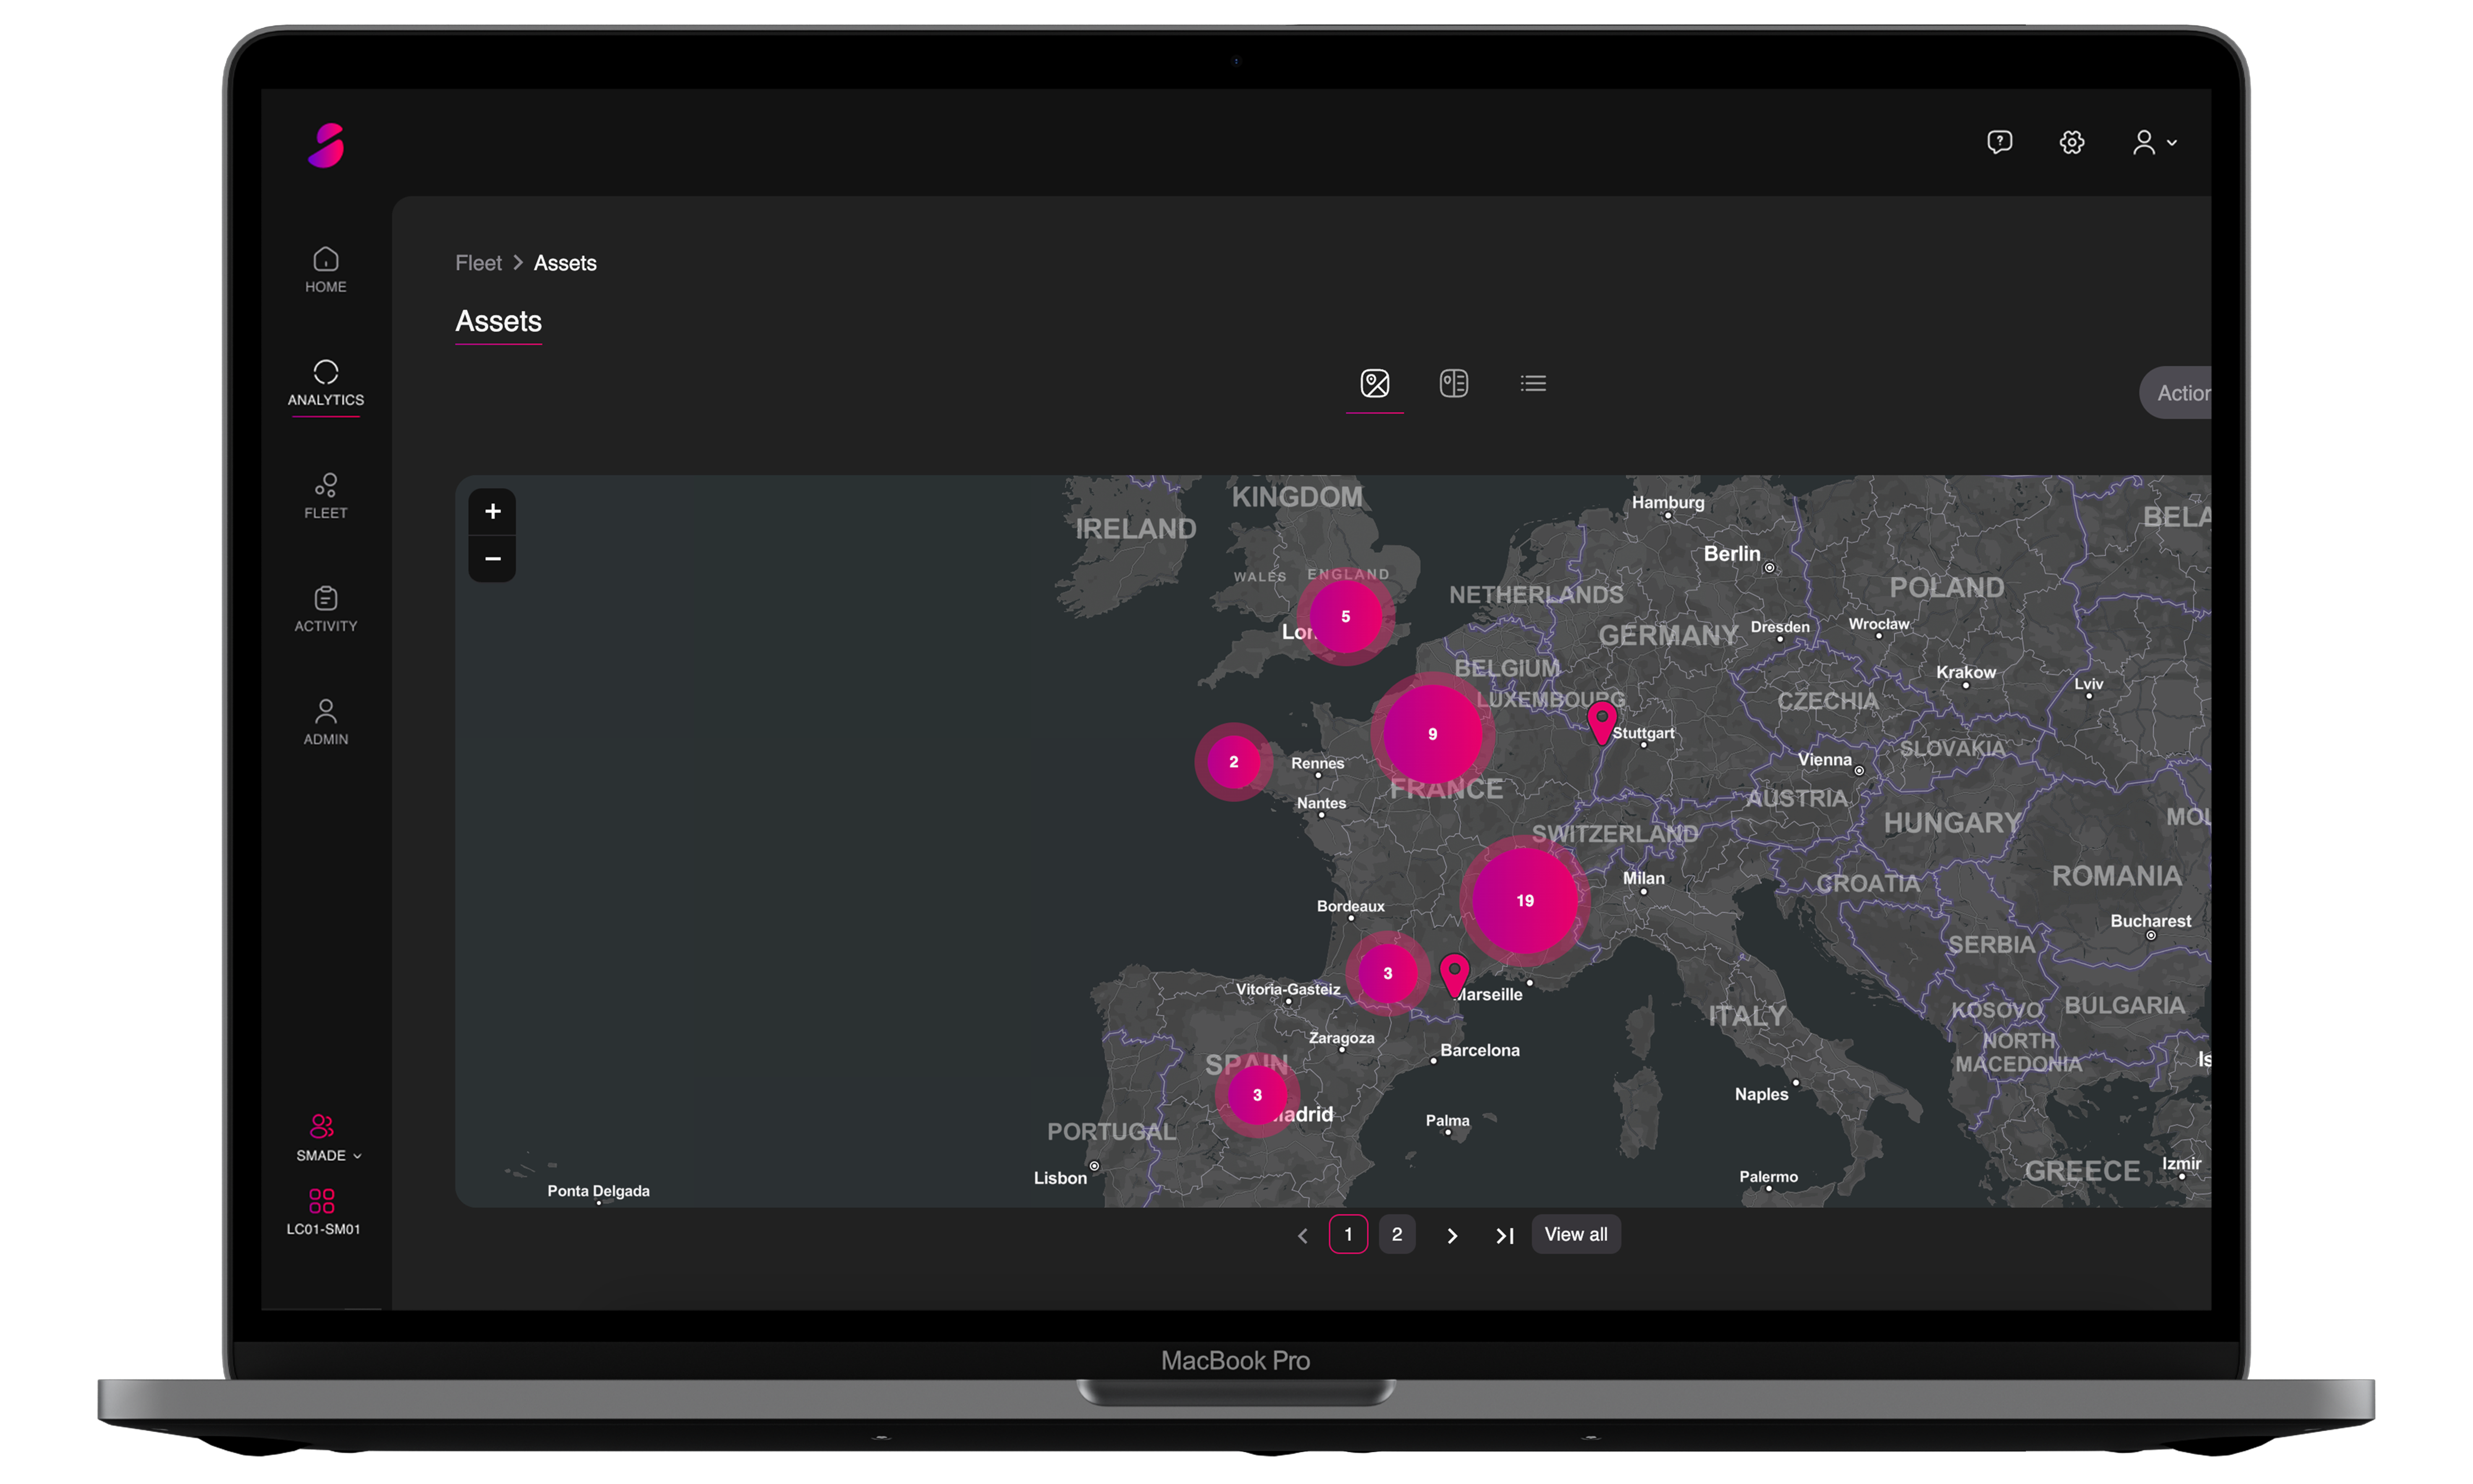The height and width of the screenshot is (1484, 2473).
Task: Select asset pin near Marseille
Action: [1454, 975]
